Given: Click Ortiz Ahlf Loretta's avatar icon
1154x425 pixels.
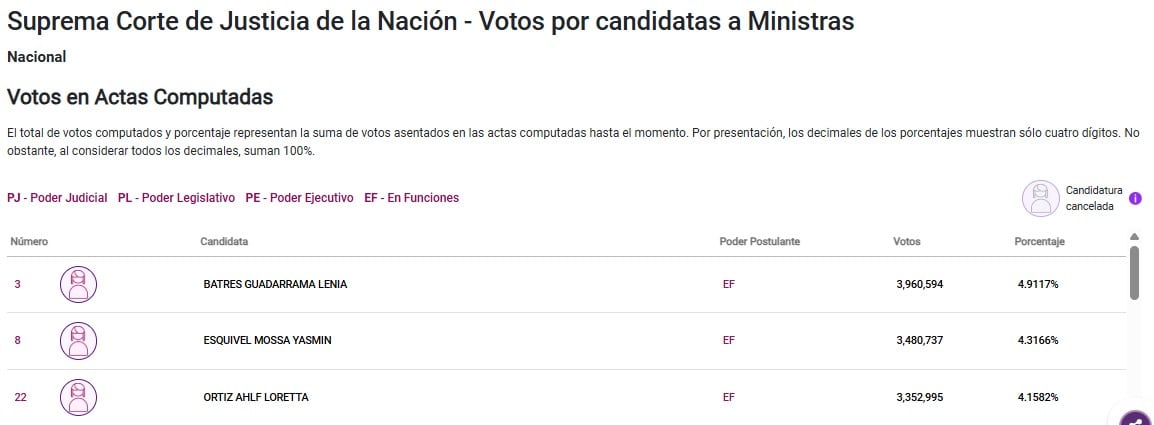Looking at the screenshot, I should [78, 397].
